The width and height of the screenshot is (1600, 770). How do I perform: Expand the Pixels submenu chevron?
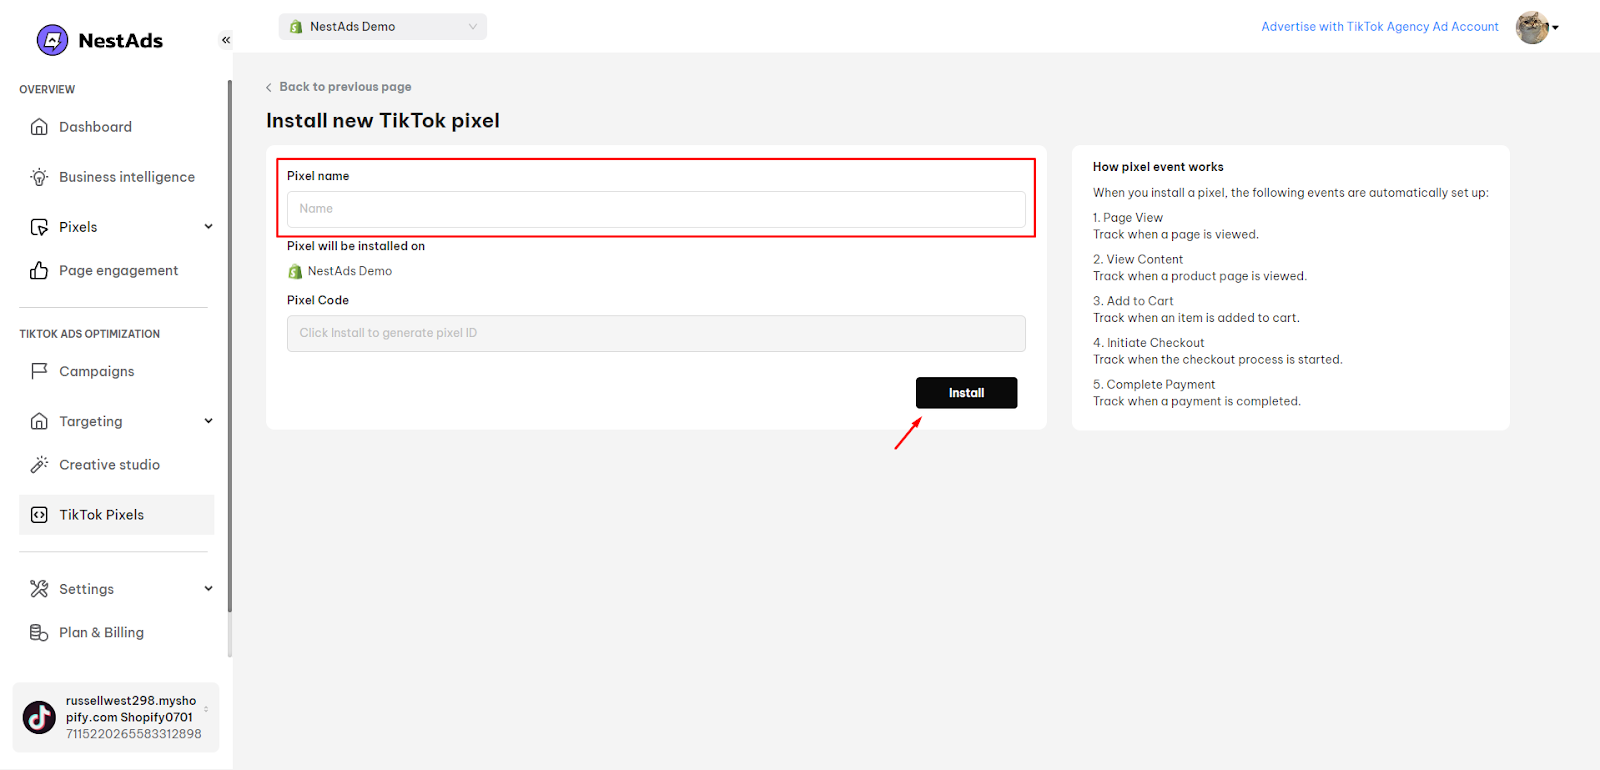coord(208,227)
